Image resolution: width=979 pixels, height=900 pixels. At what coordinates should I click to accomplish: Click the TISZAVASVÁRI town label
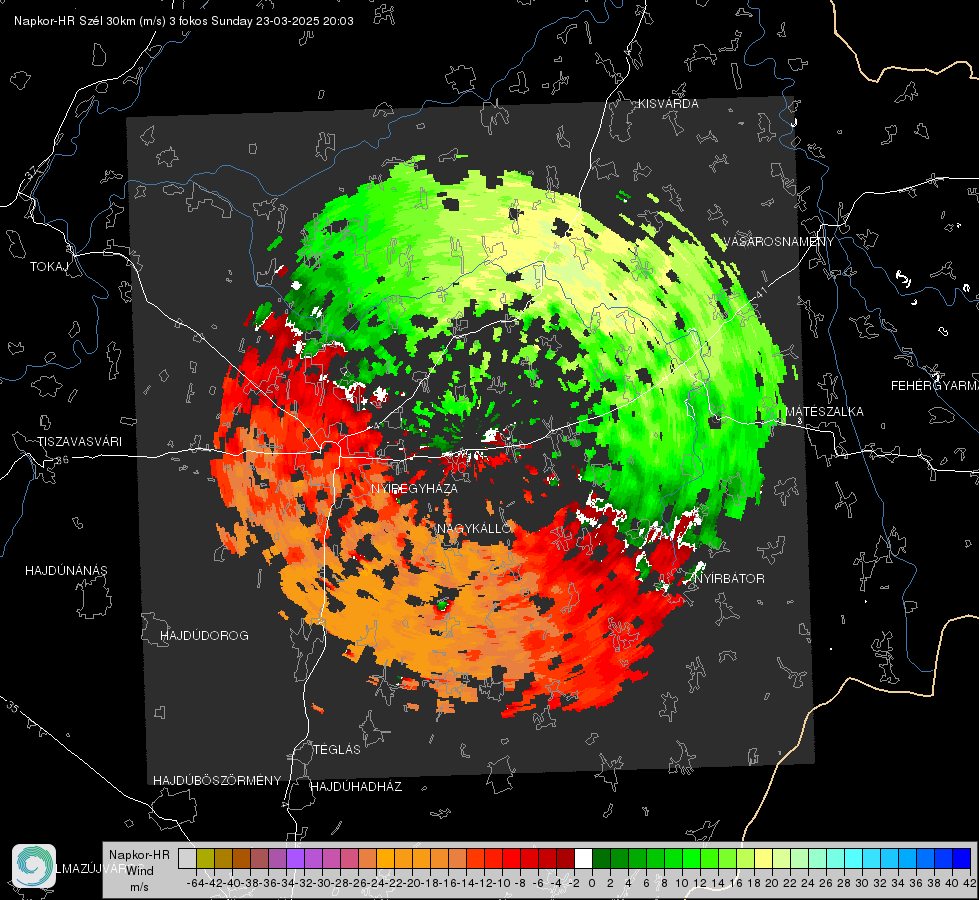point(80,442)
